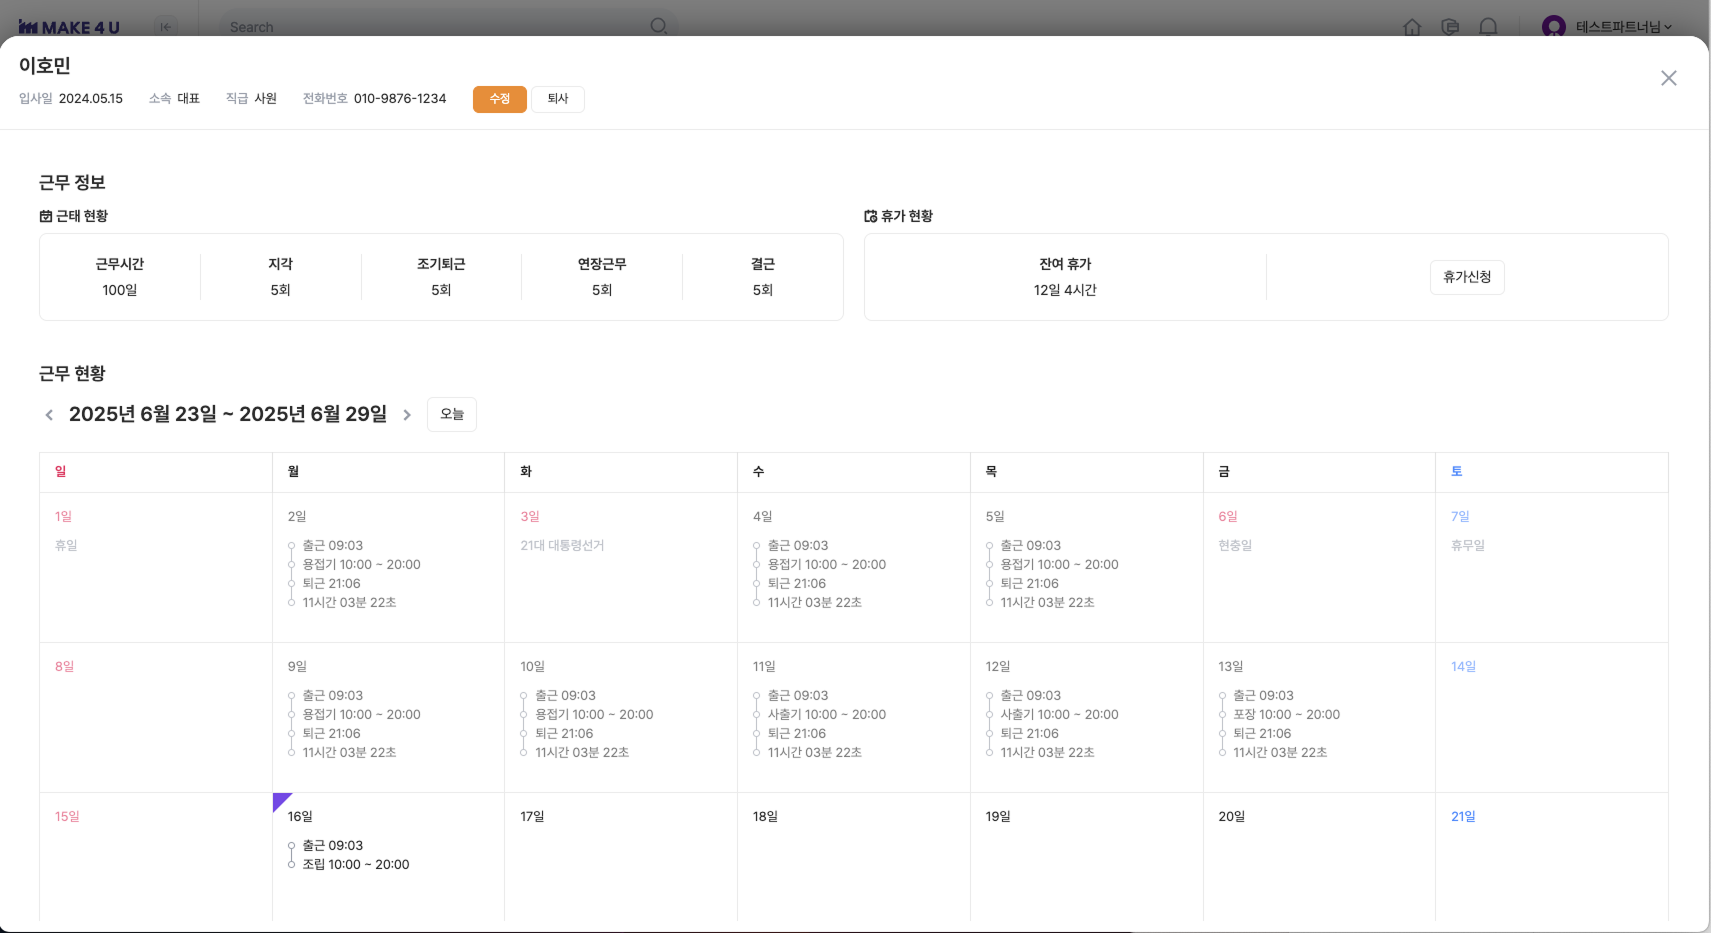1711x933 pixels.
Task: Go to previous week with left chevron
Action: pyautogui.click(x=49, y=415)
